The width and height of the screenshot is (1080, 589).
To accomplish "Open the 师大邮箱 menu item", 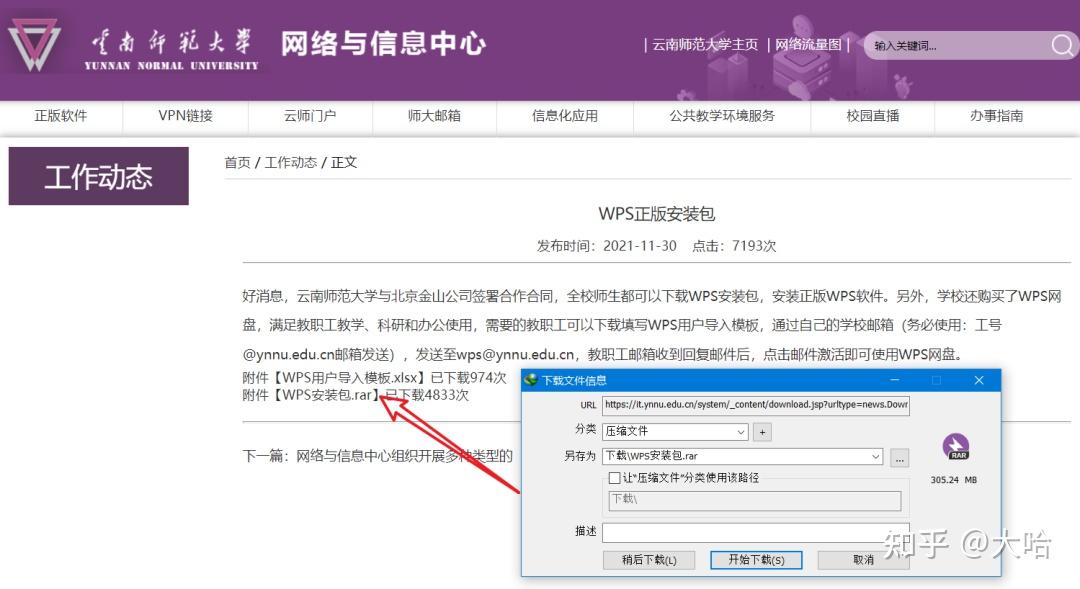I will coord(434,116).
